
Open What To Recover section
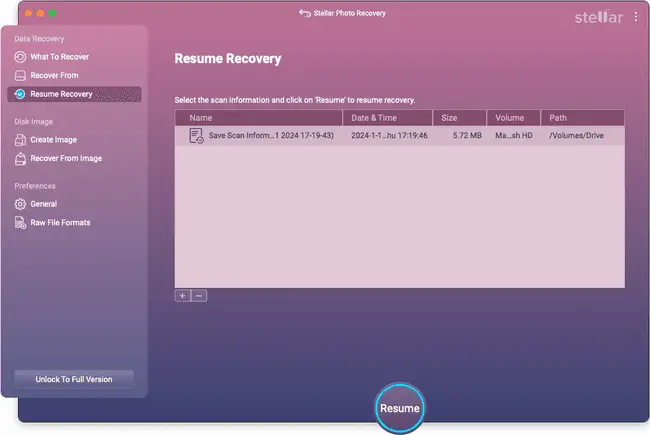coord(60,57)
